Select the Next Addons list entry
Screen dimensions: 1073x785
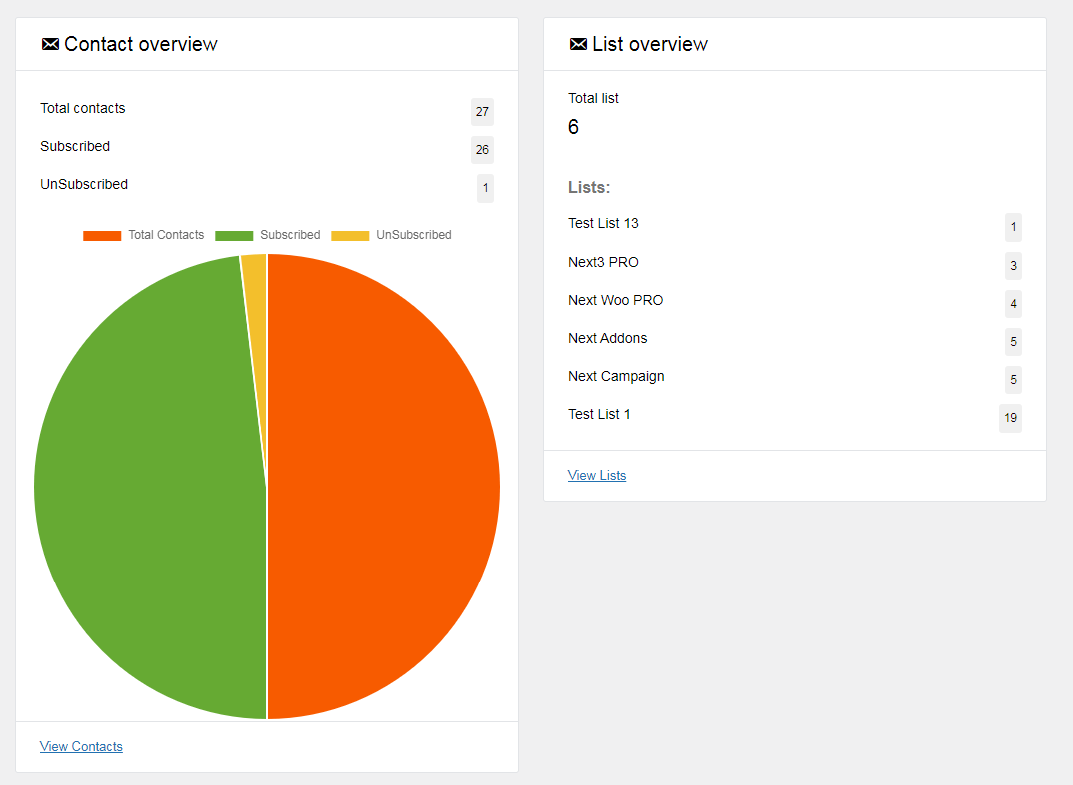(607, 337)
